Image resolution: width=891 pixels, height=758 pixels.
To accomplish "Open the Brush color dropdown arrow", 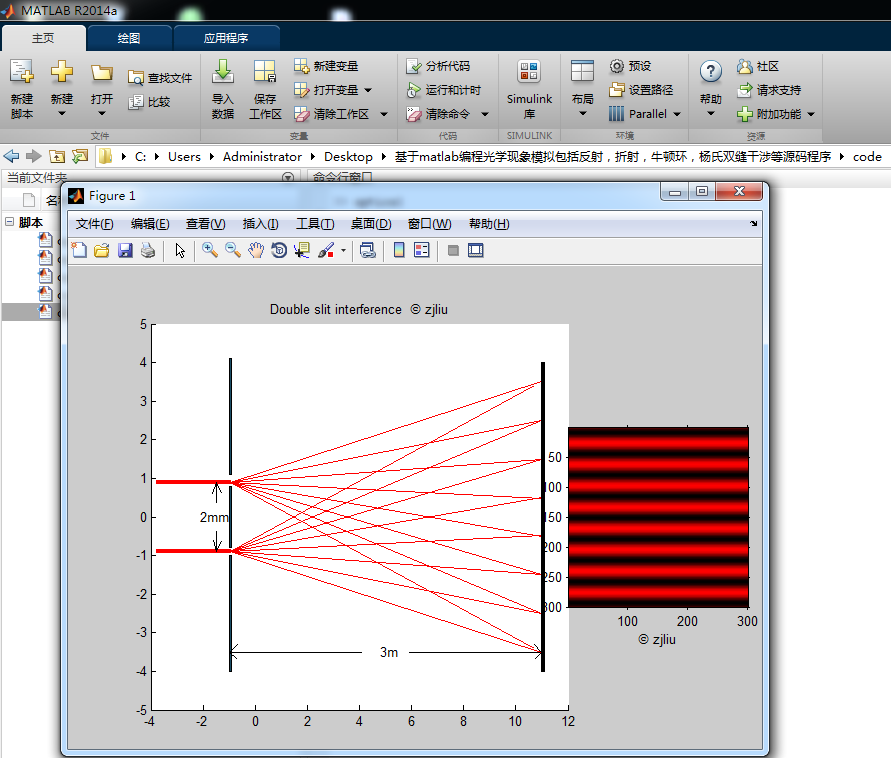I will click(x=343, y=250).
